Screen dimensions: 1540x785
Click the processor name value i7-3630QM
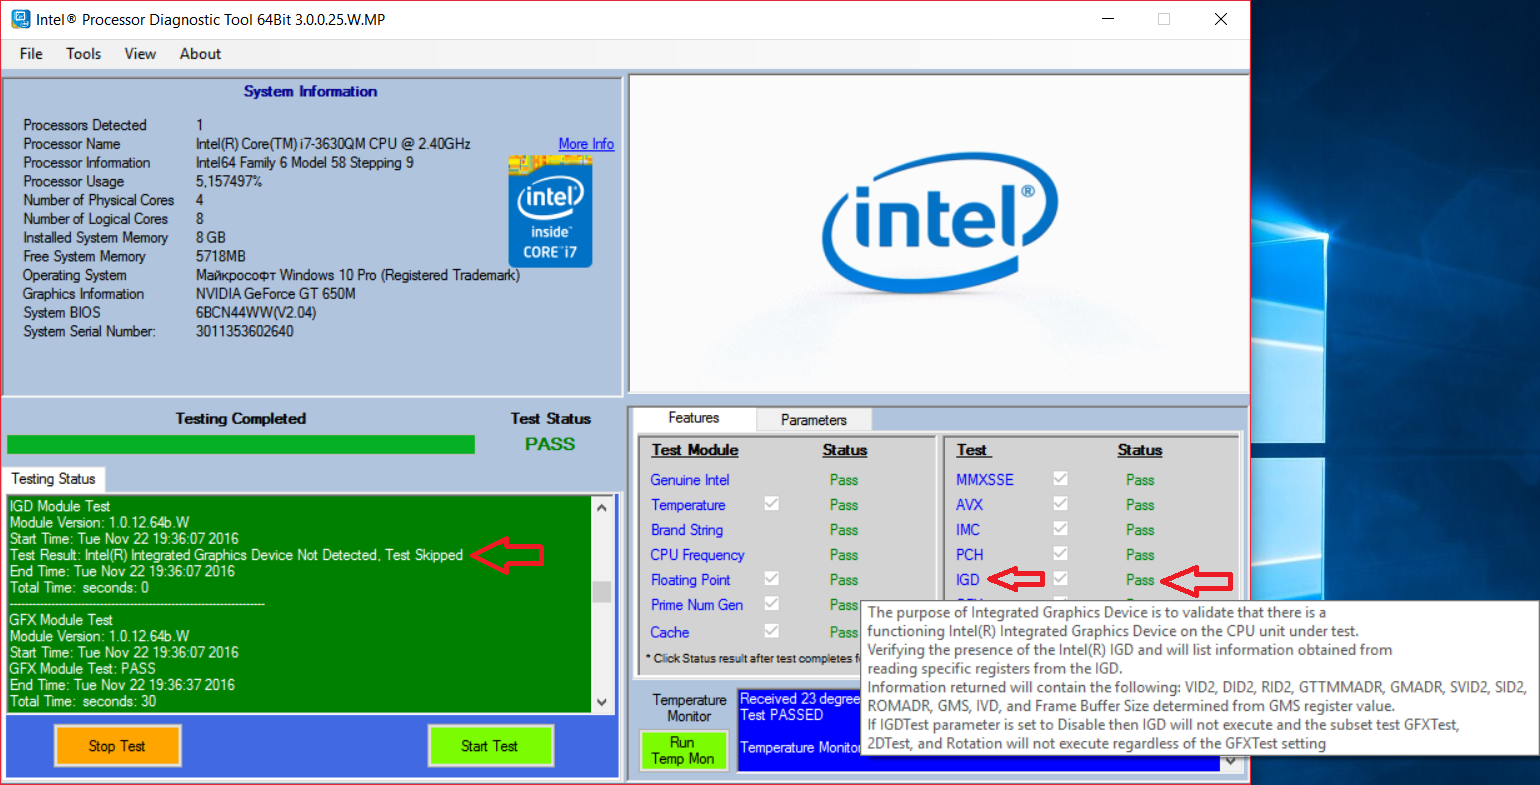pyautogui.click(x=333, y=144)
